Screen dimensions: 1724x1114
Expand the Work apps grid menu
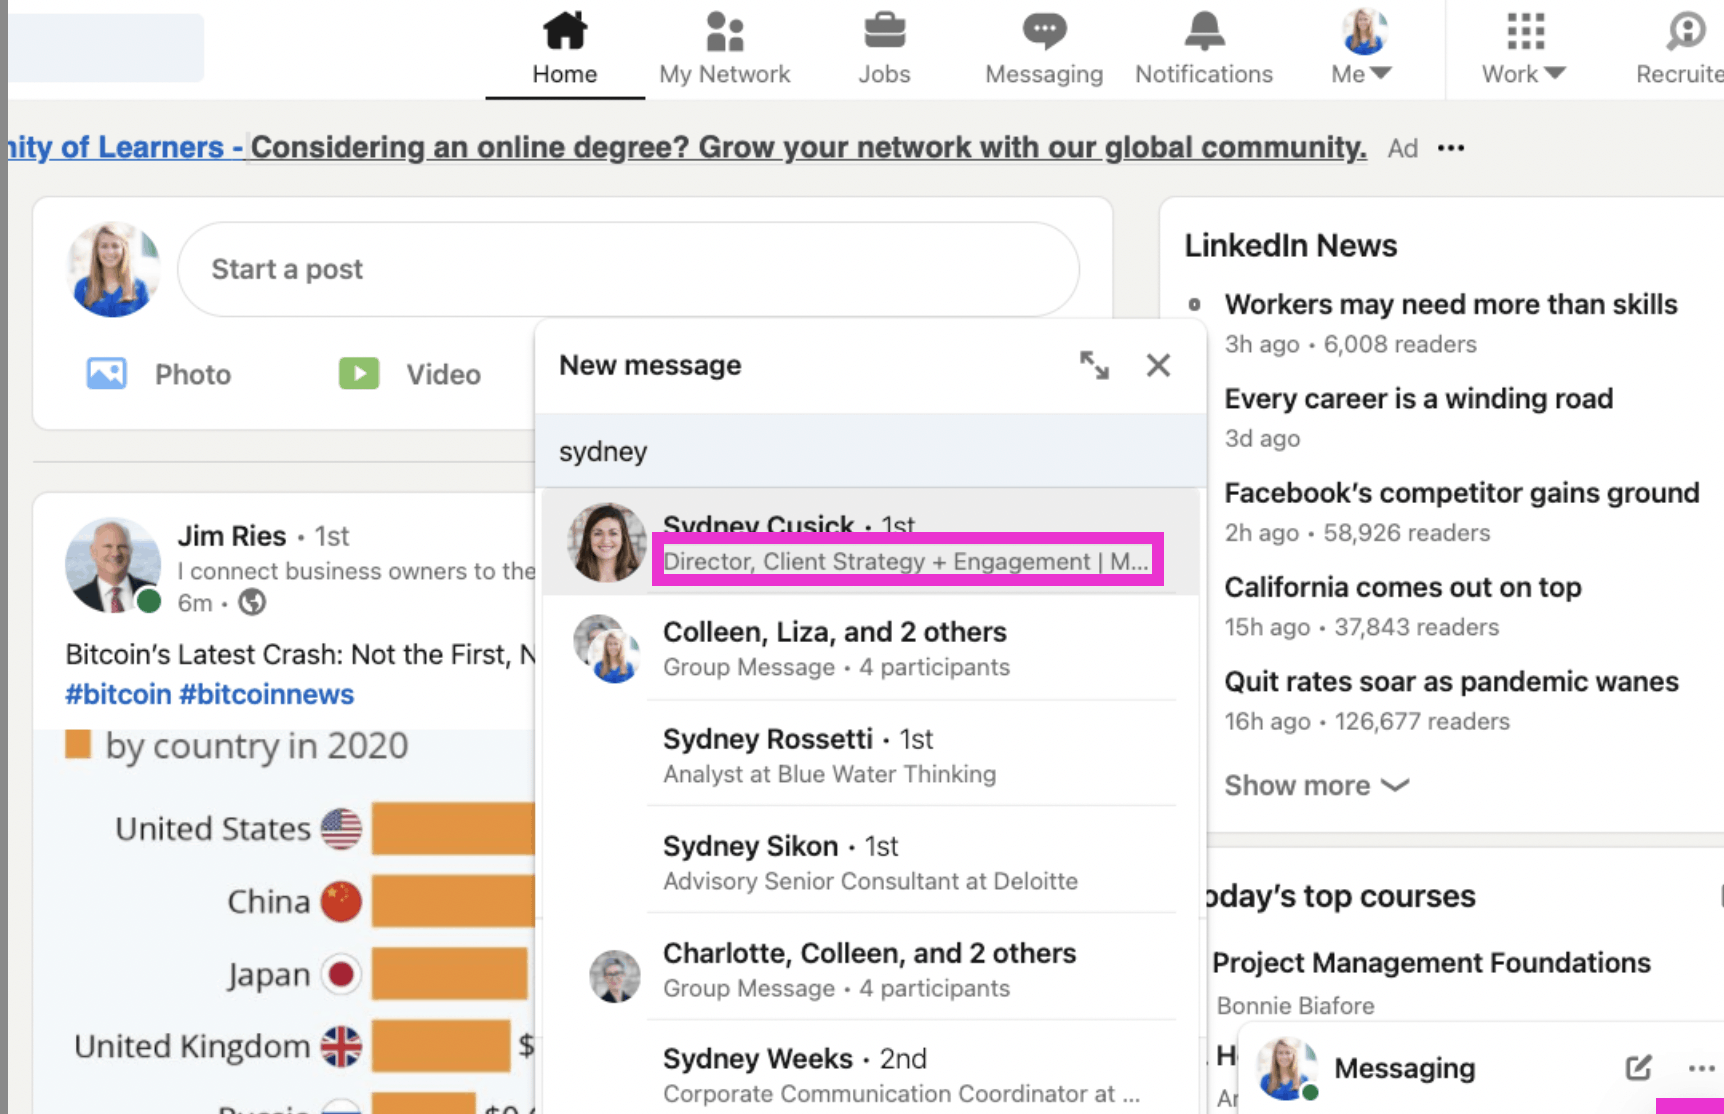[1525, 48]
